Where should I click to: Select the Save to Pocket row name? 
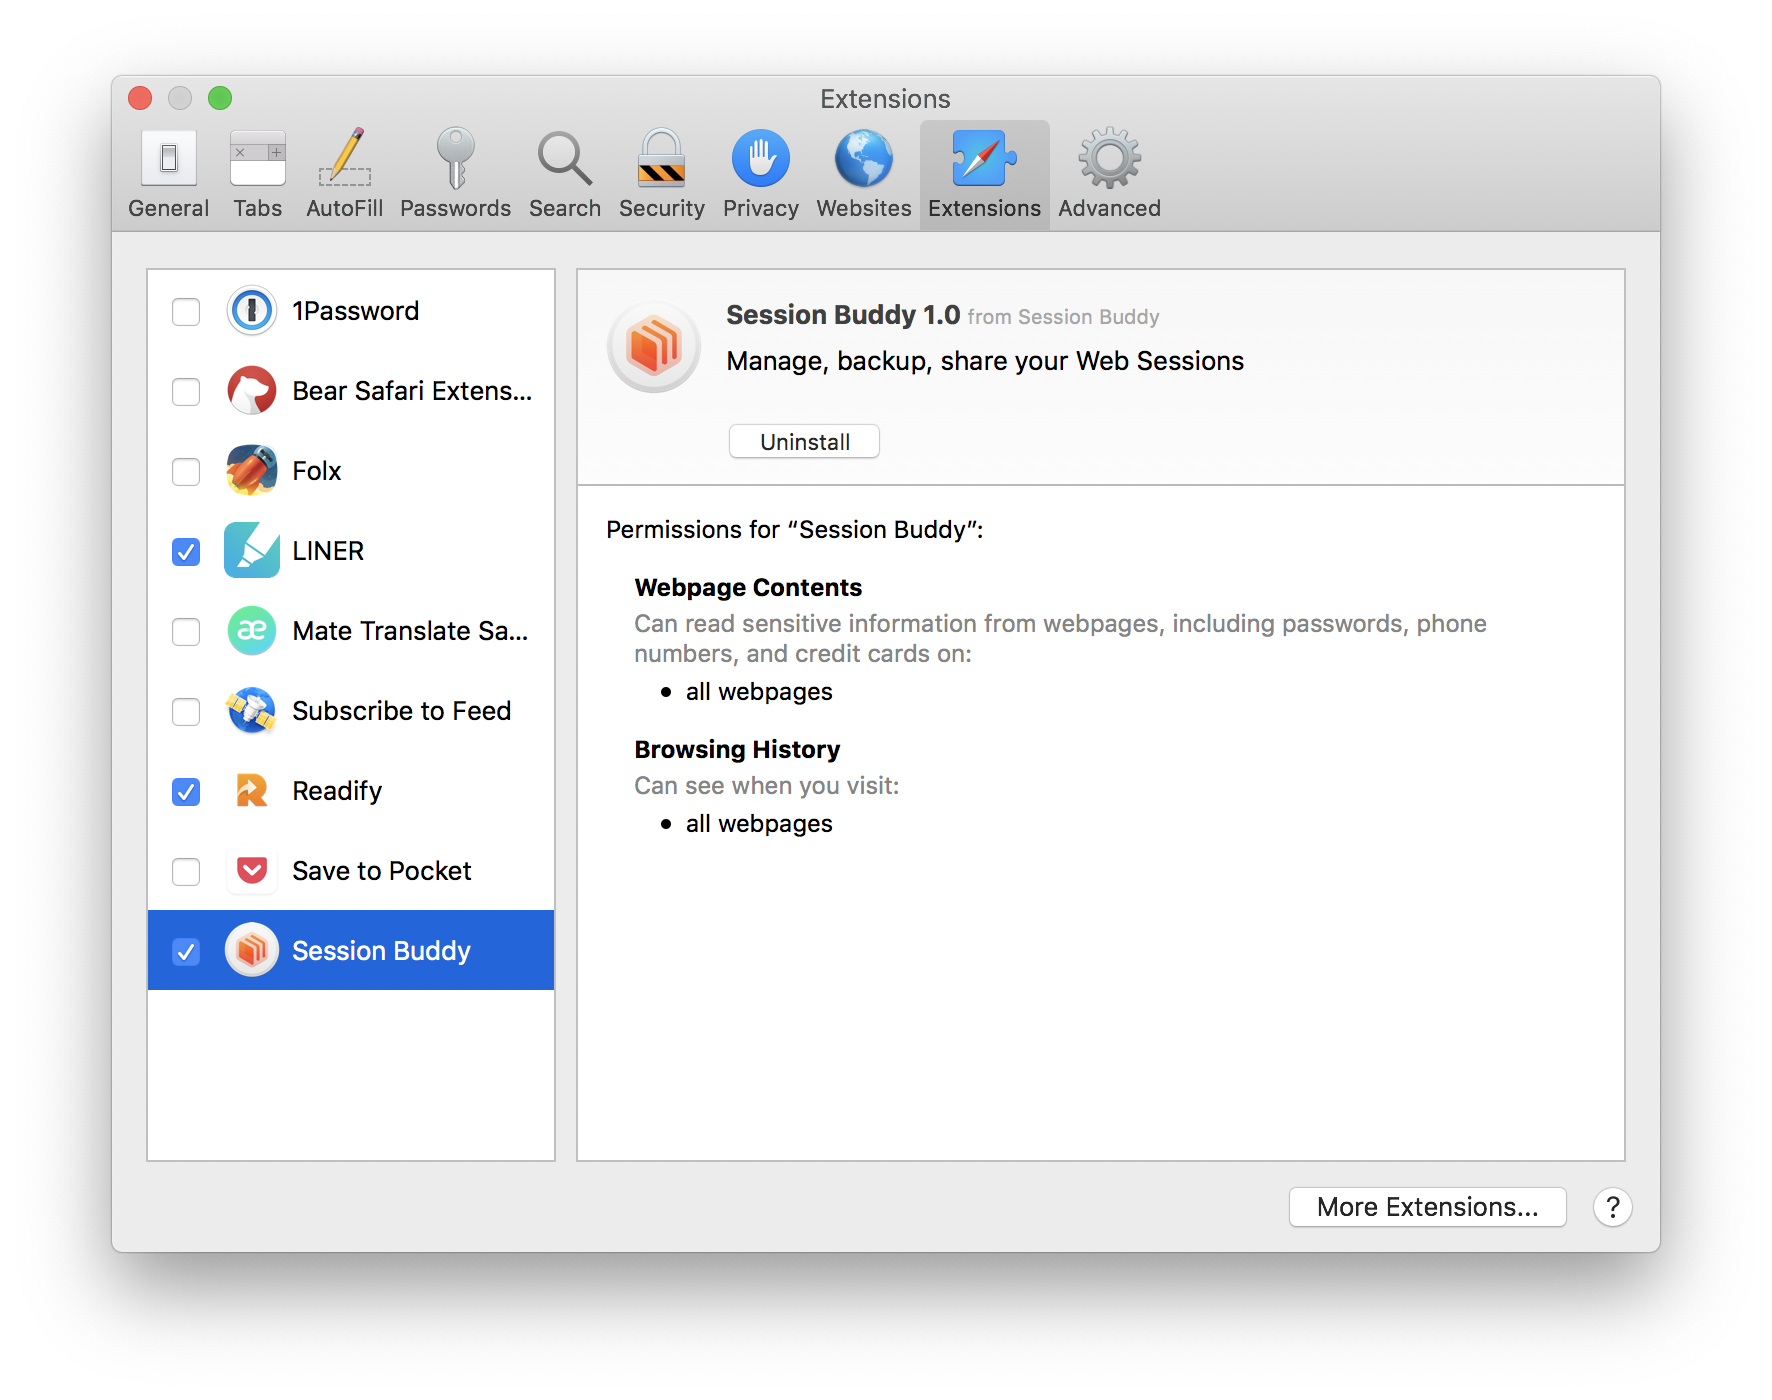click(381, 871)
